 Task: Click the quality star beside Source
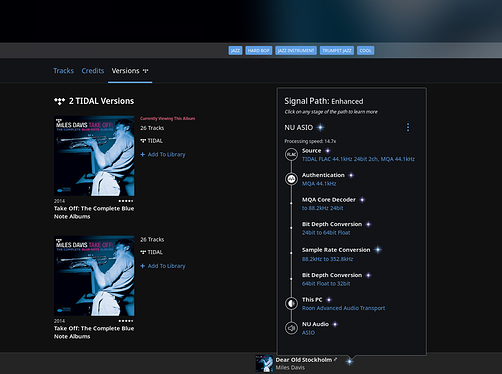(x=328, y=151)
